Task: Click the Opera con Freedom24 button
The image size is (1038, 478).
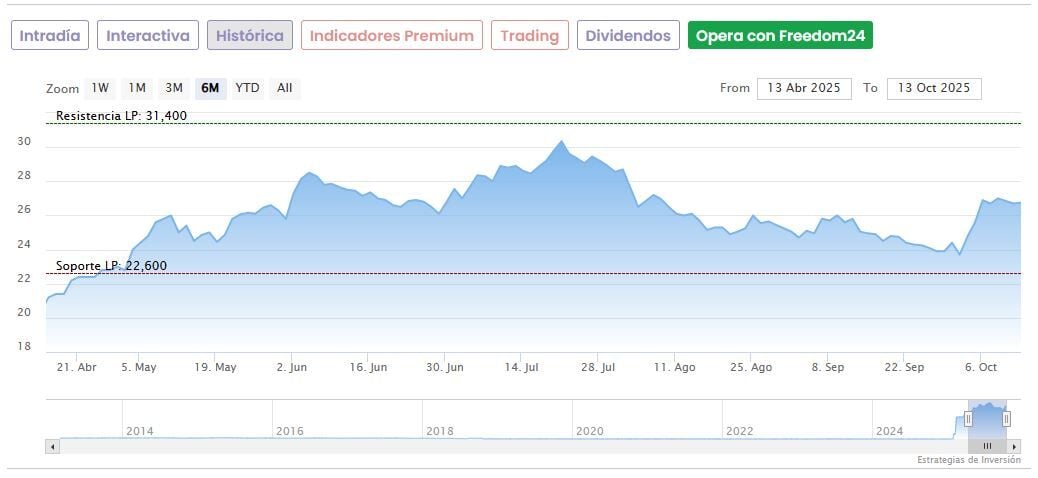Action: (781, 36)
